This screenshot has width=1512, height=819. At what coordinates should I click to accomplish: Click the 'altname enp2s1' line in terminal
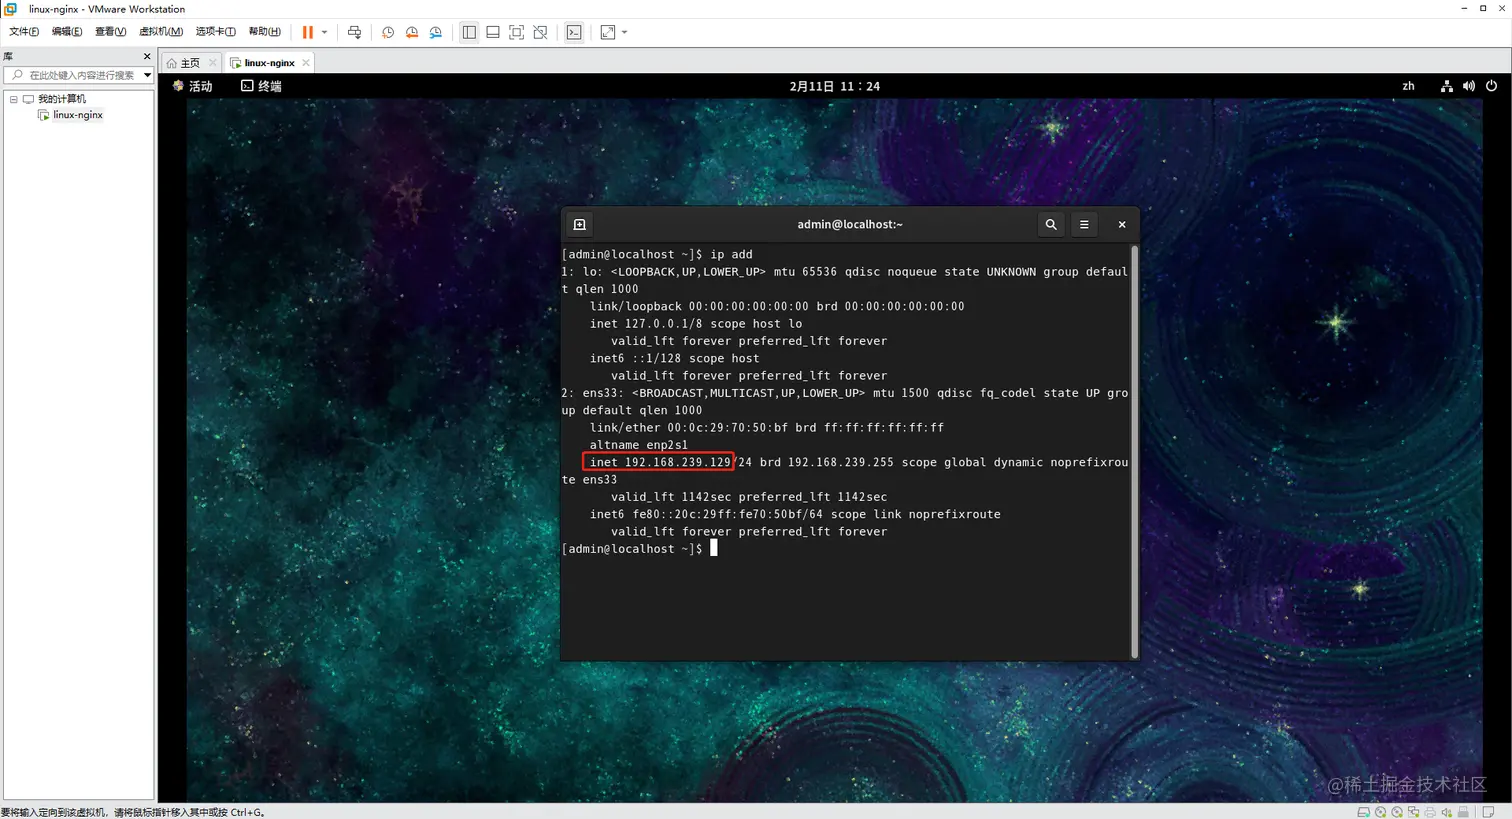[x=639, y=445]
